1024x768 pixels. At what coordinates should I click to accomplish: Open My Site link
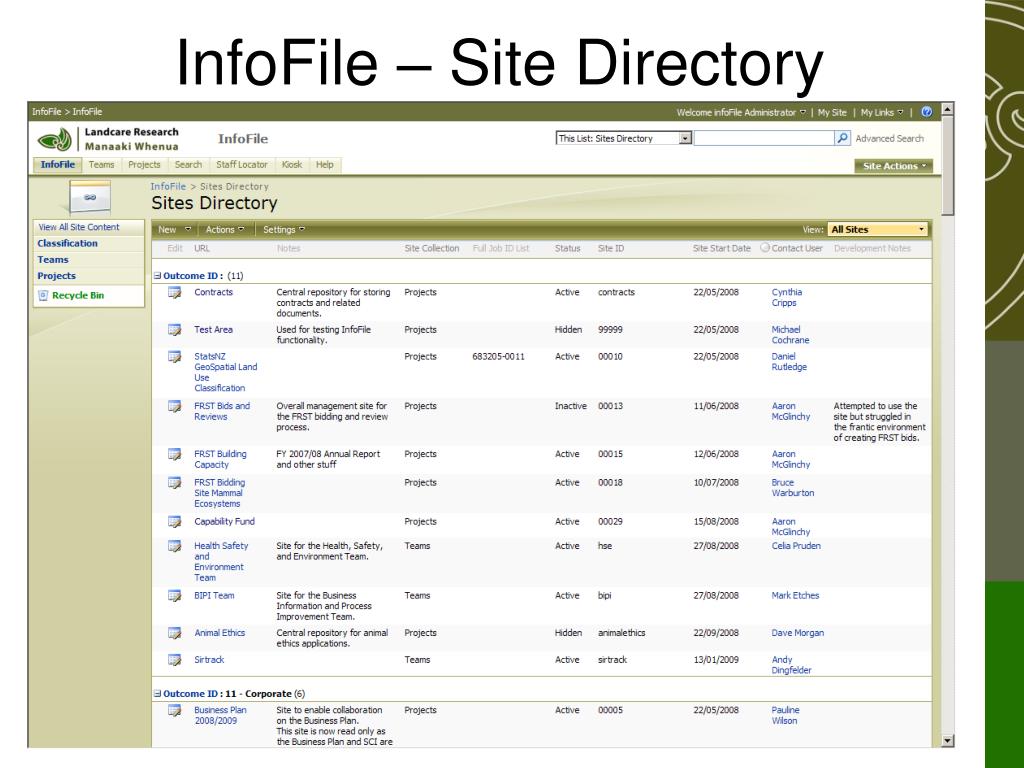coord(832,112)
